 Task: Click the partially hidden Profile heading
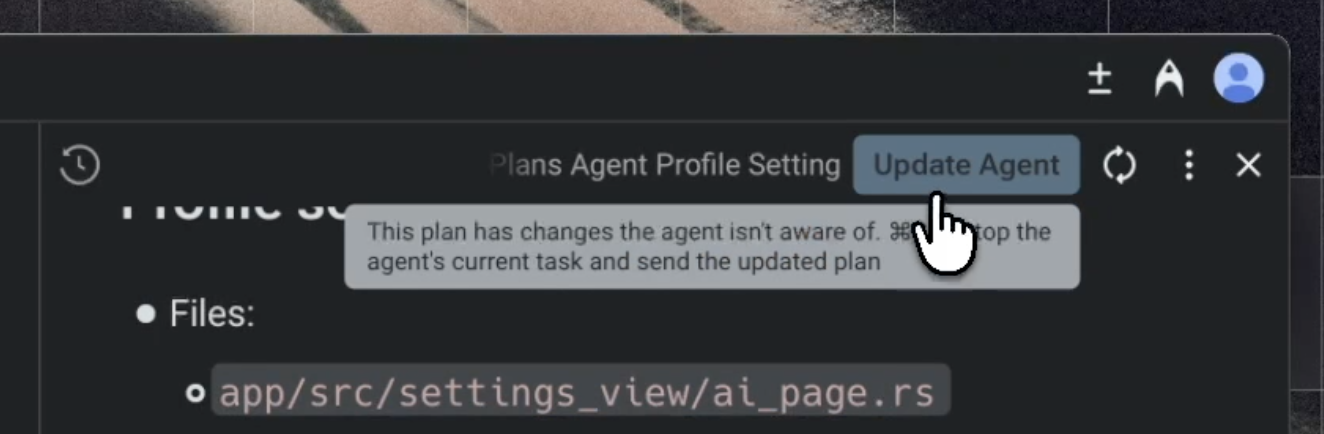click(x=232, y=207)
